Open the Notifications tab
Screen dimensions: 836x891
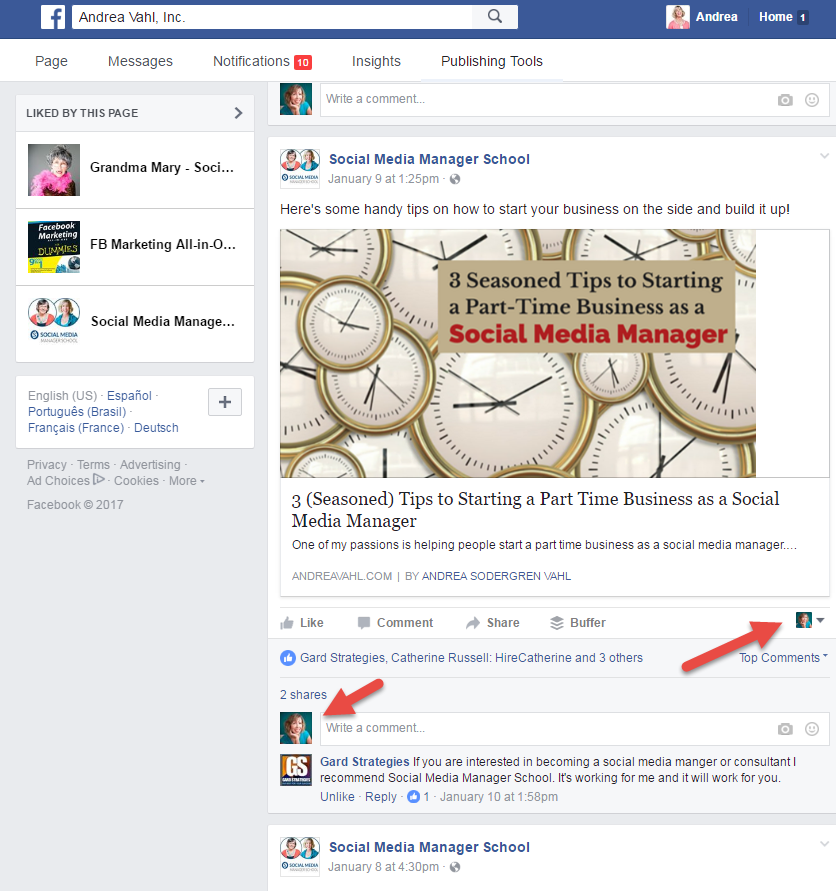tap(262, 61)
